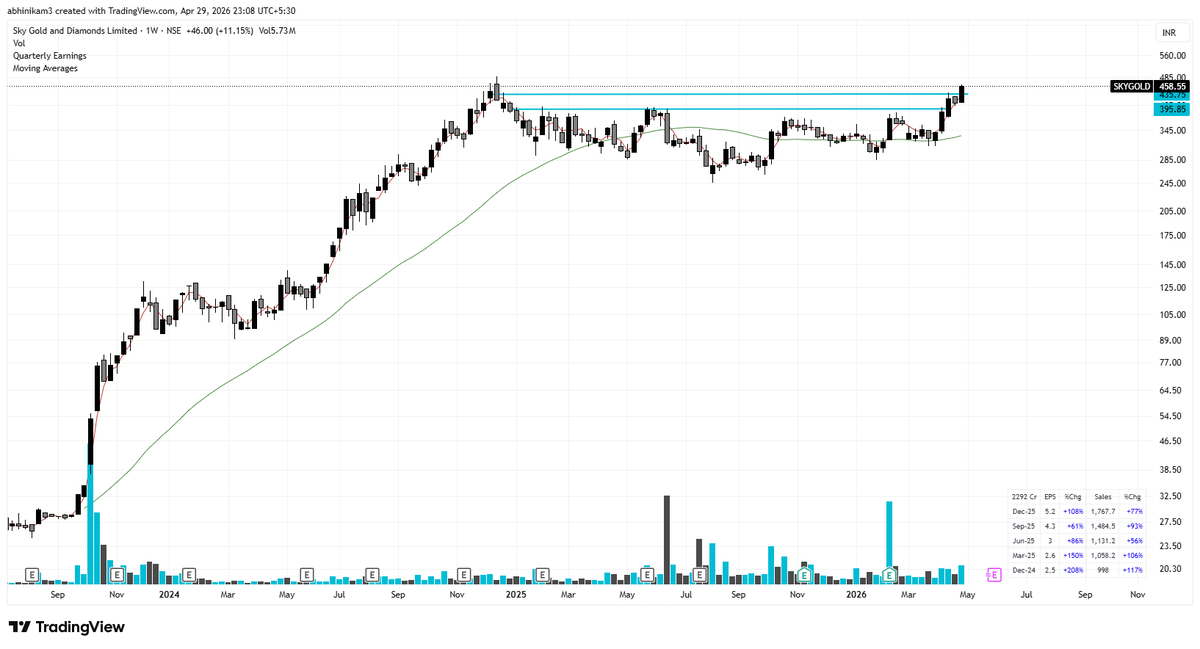The width and height of the screenshot is (1200, 649).
Task: Click the Sales column header in earnings table
Action: (1102, 496)
